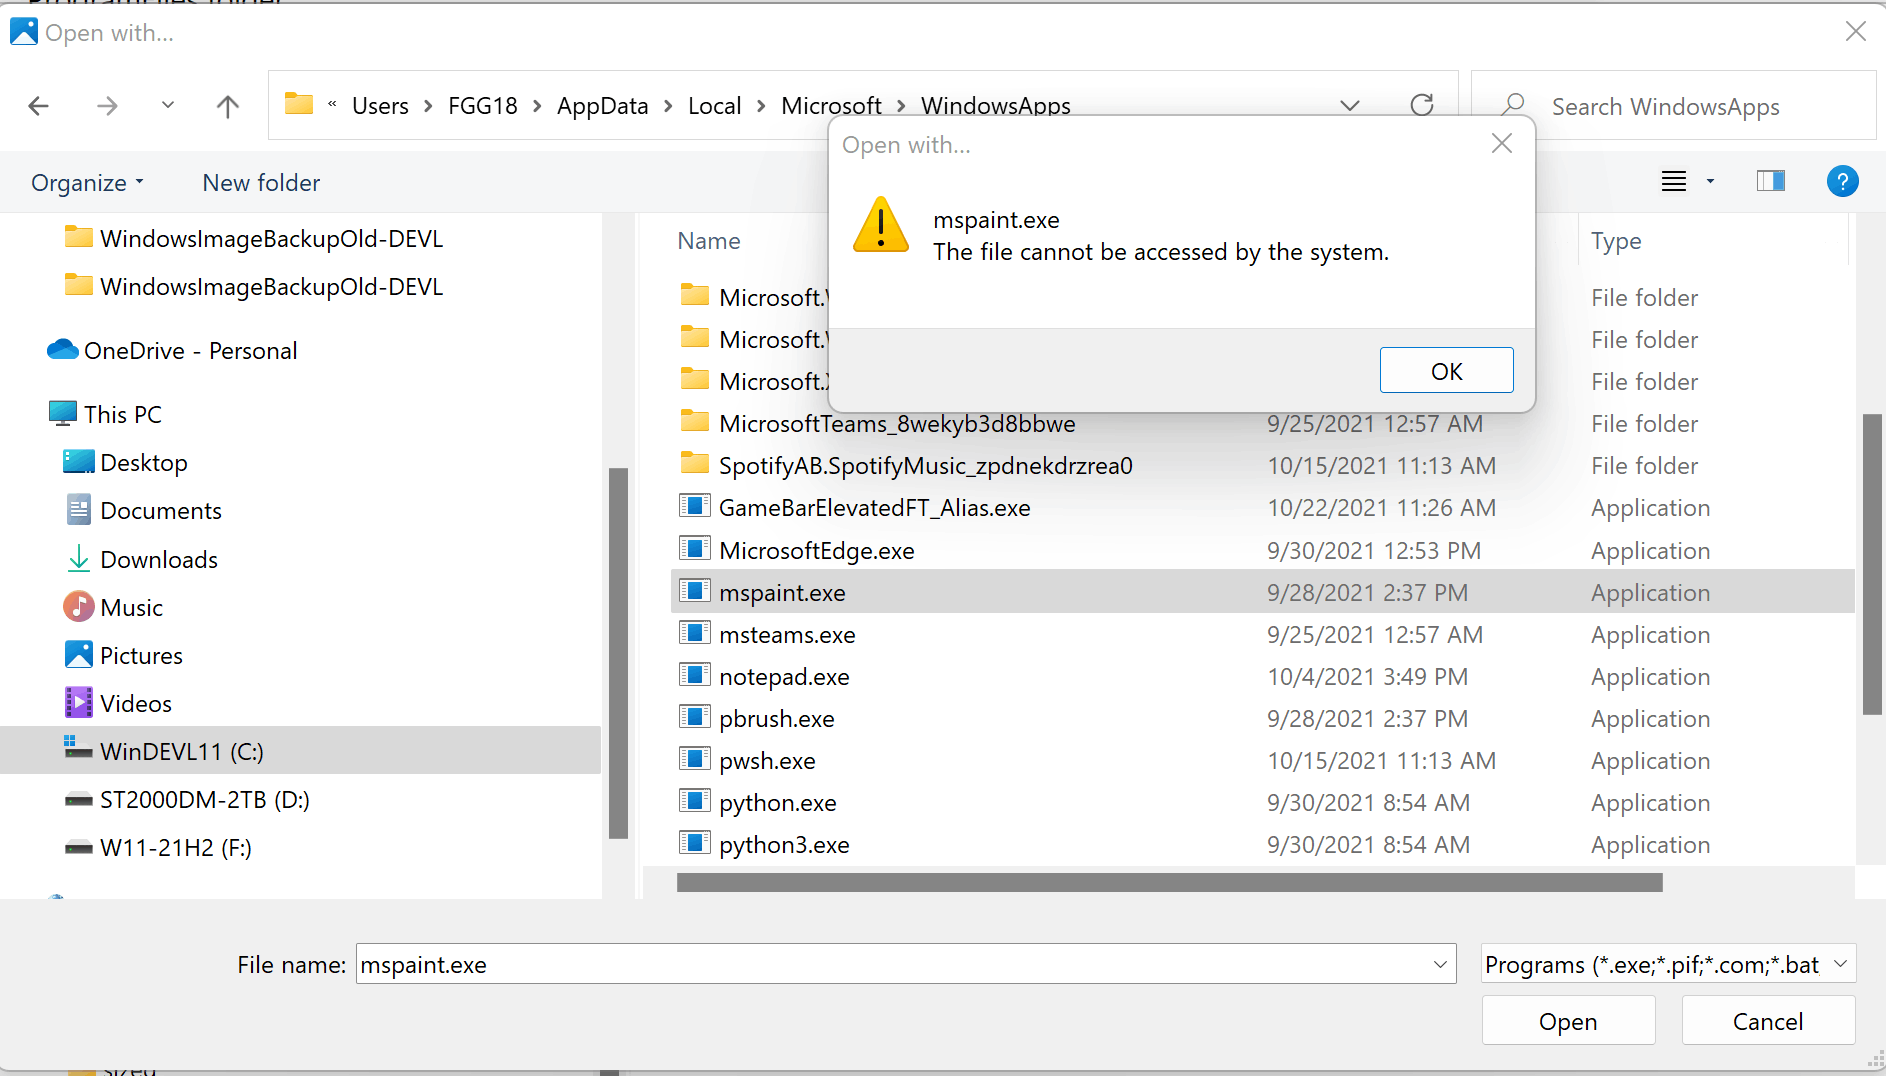Open Desktop from the sidebar
Image resolution: width=1886 pixels, height=1076 pixels.
click(x=126, y=463)
